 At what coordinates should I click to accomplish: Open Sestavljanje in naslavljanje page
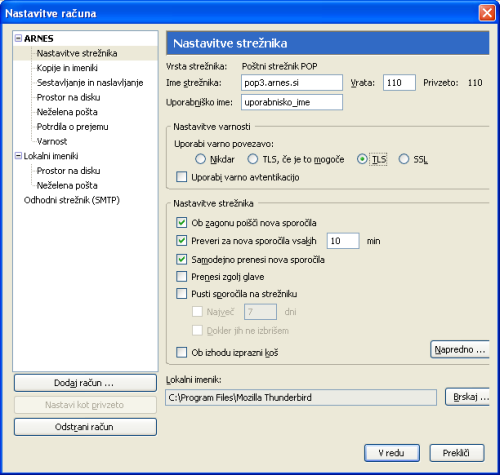(90, 82)
